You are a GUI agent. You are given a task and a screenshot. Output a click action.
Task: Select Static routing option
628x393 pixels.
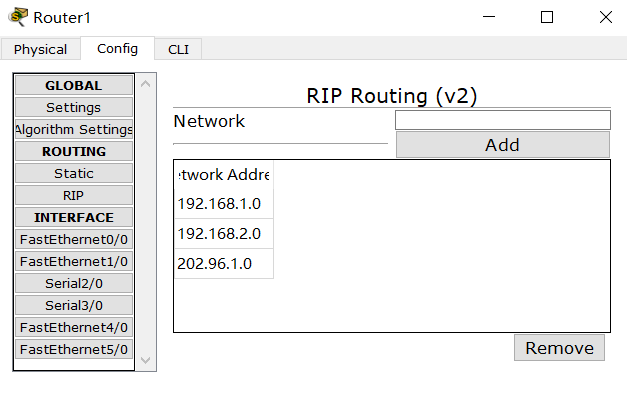(x=74, y=173)
